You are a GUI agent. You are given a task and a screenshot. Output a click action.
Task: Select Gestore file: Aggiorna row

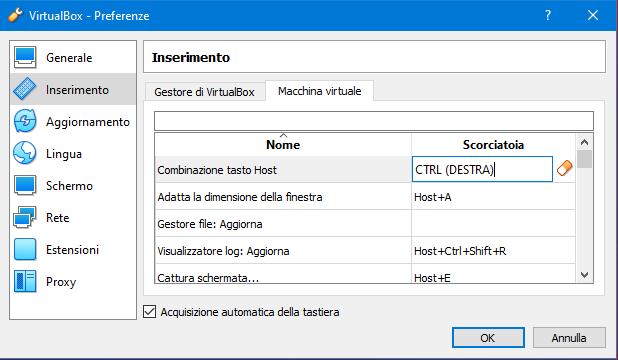click(283, 224)
